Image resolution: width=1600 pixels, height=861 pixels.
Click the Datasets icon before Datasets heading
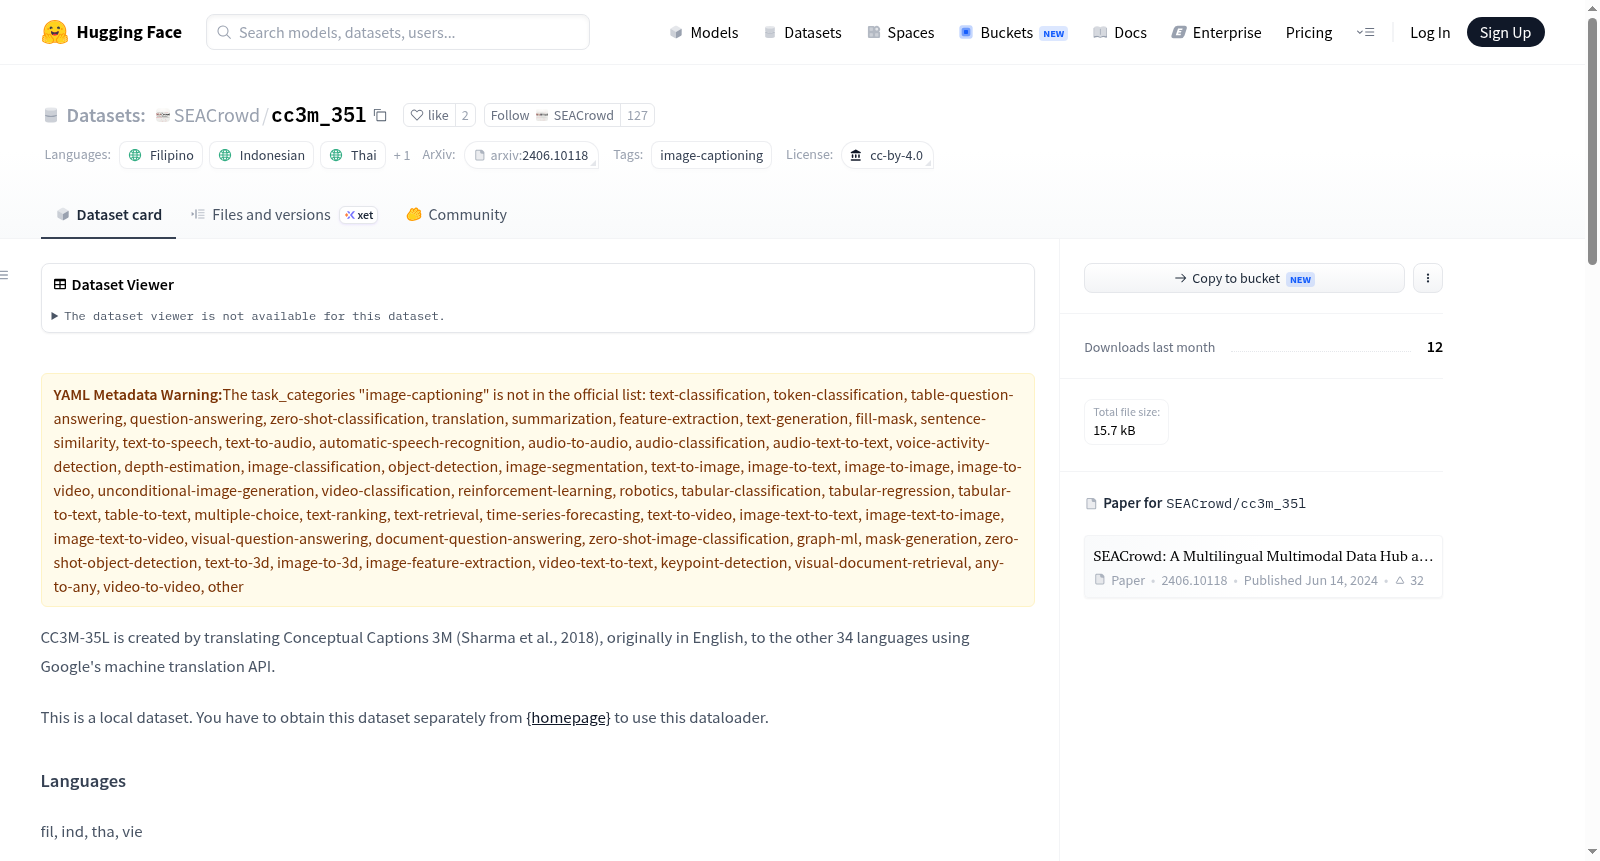pyautogui.click(x=51, y=116)
